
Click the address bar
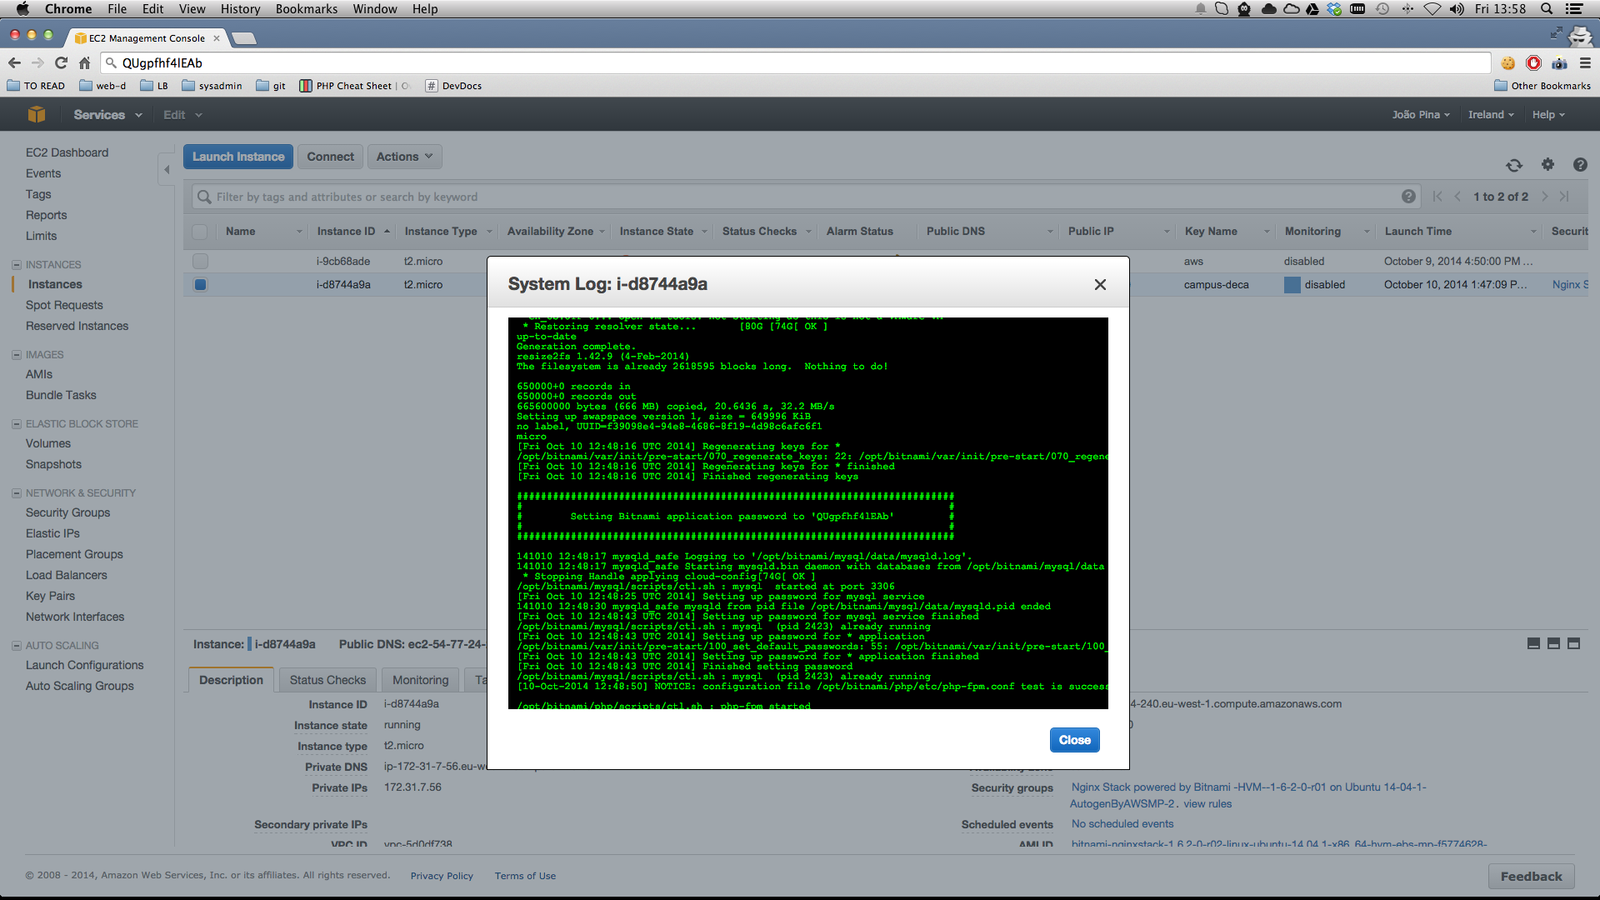point(795,63)
